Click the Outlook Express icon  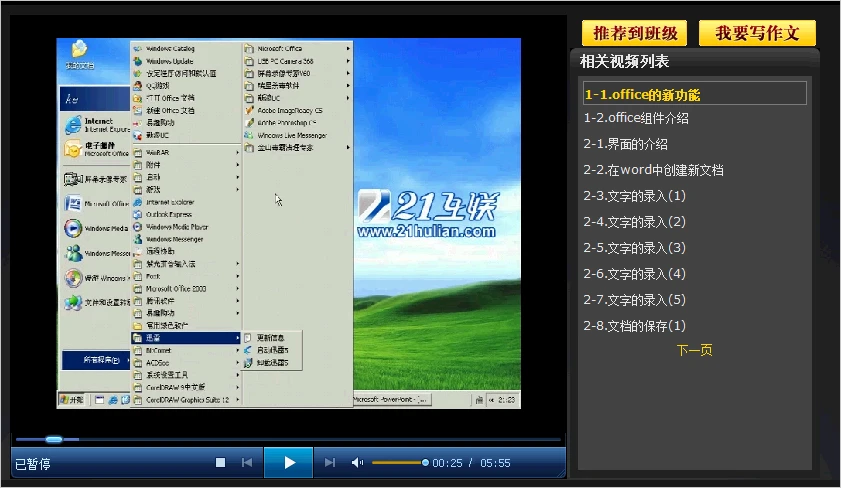click(137, 214)
